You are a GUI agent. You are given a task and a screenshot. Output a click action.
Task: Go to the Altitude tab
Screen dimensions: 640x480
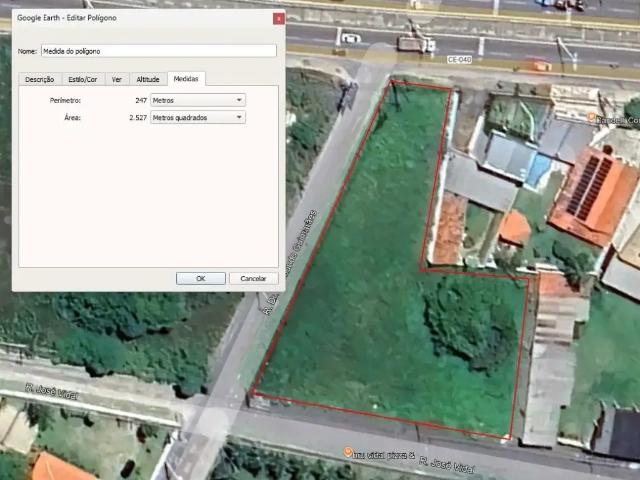[147, 79]
